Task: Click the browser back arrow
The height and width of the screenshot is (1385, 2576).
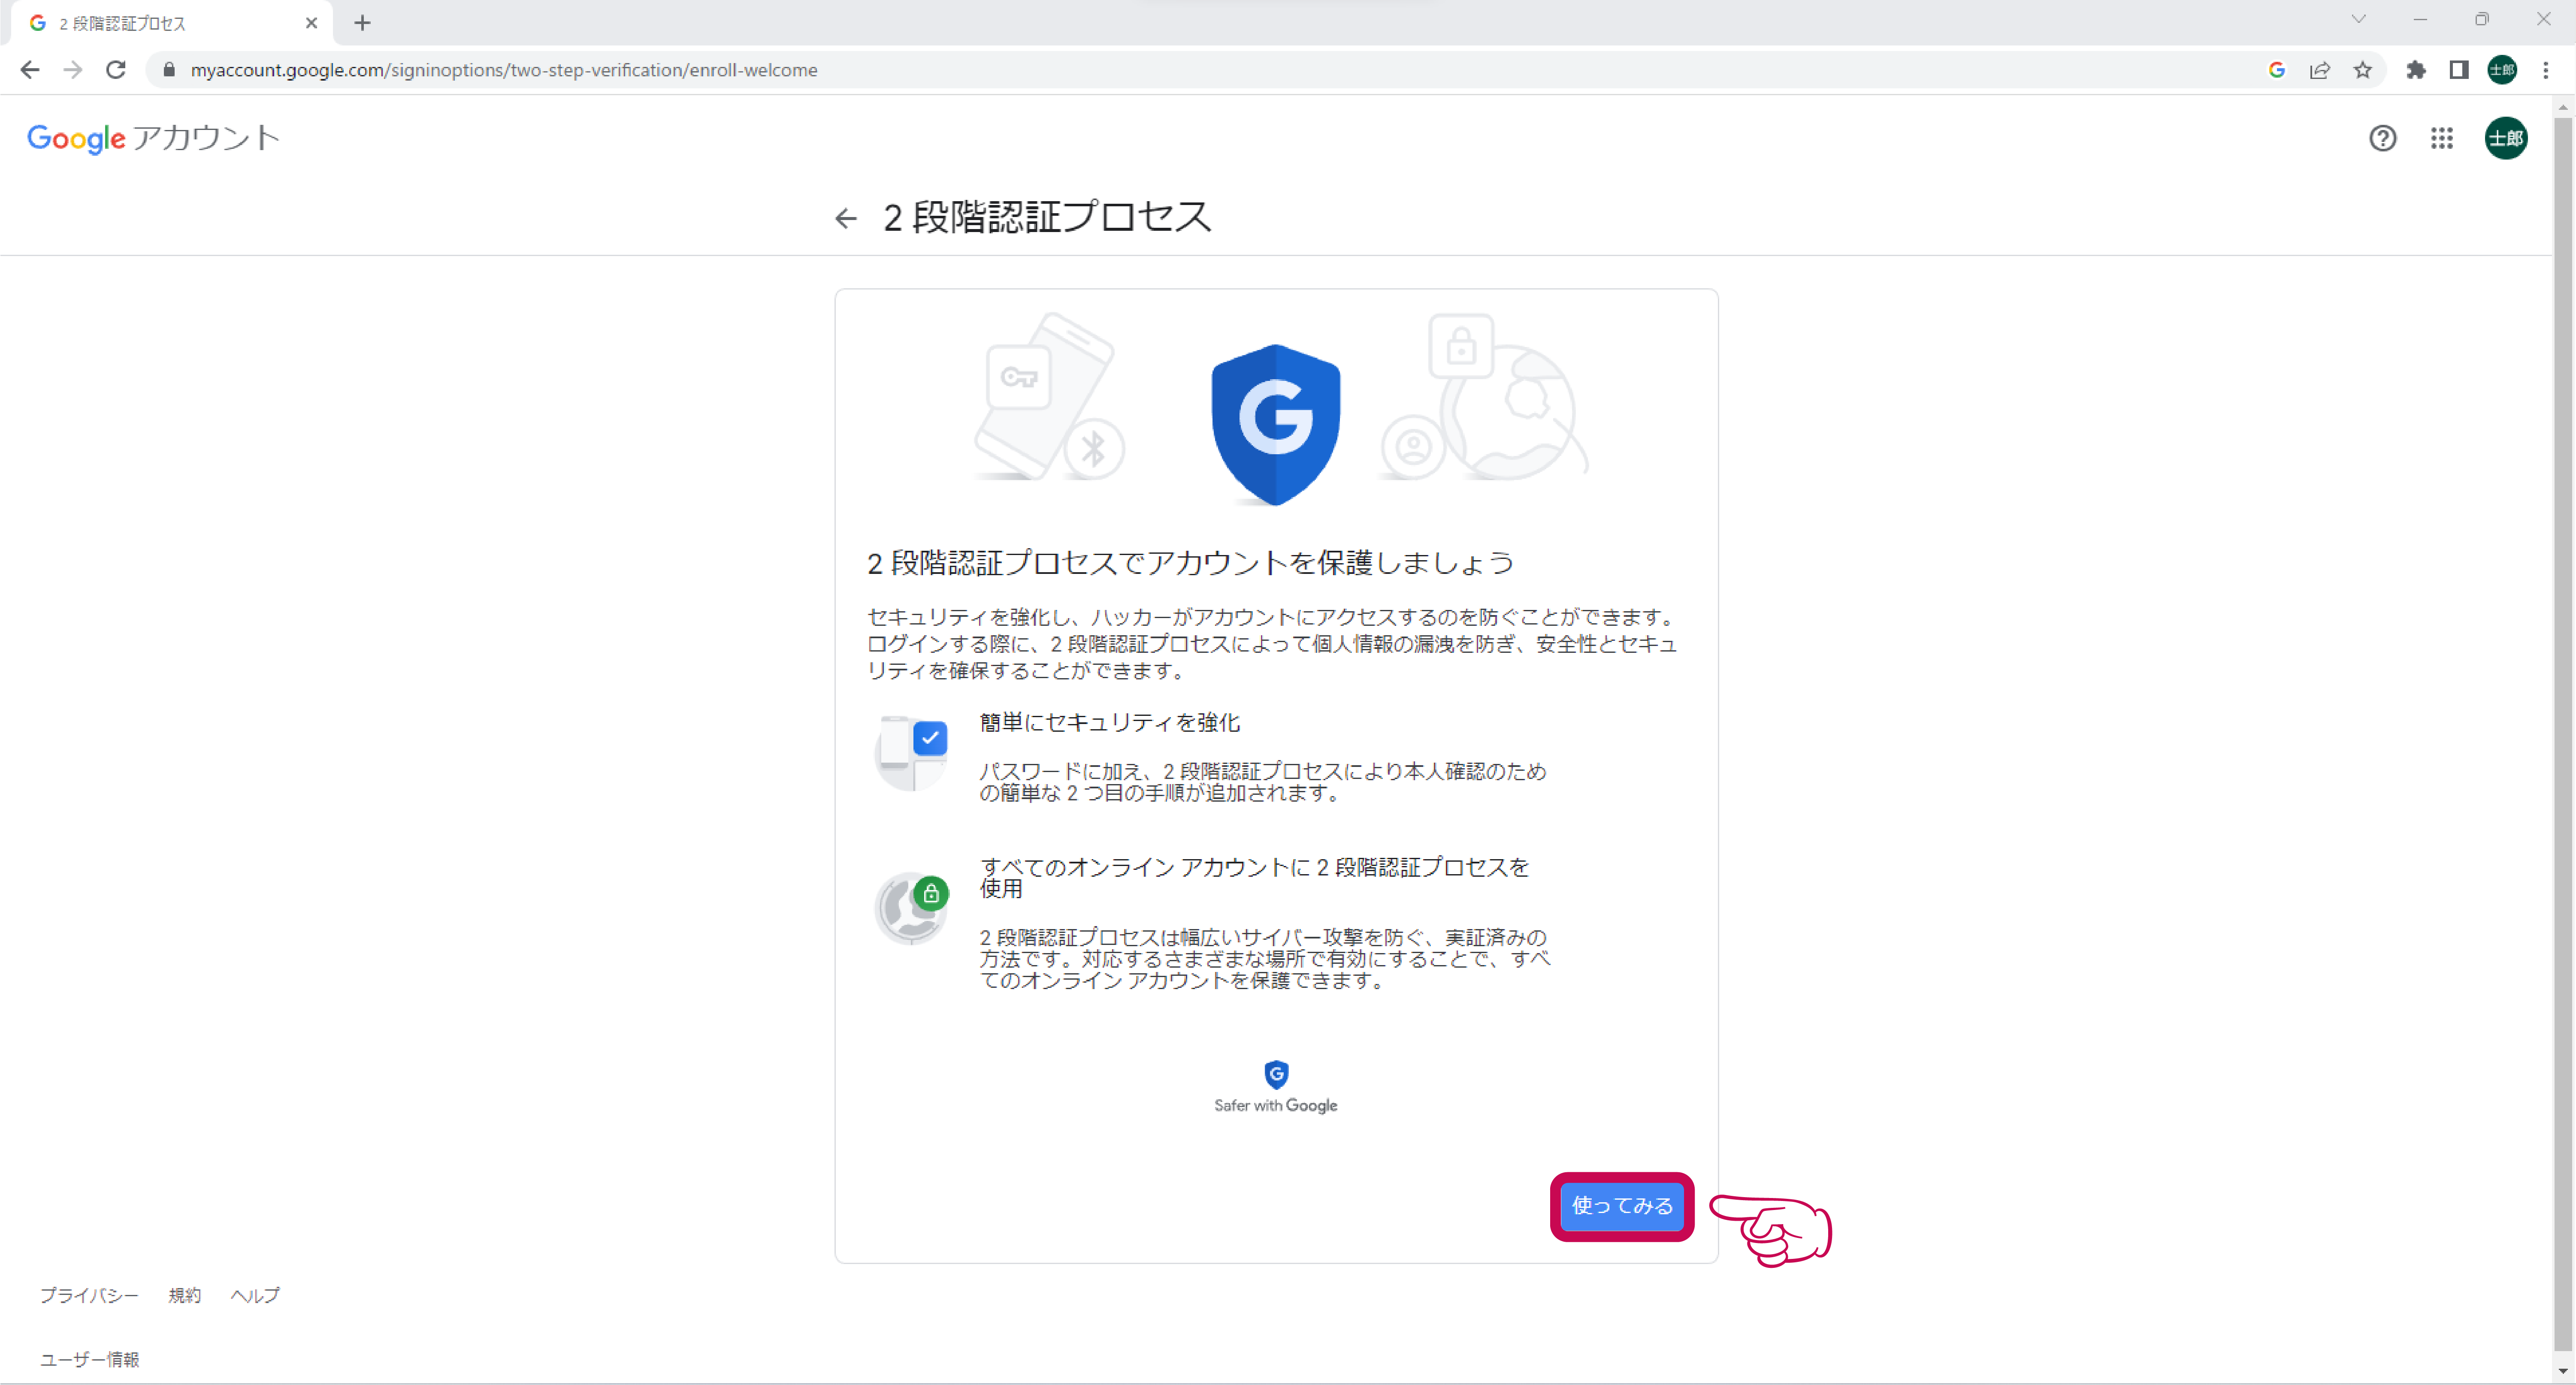Action: pos(30,70)
